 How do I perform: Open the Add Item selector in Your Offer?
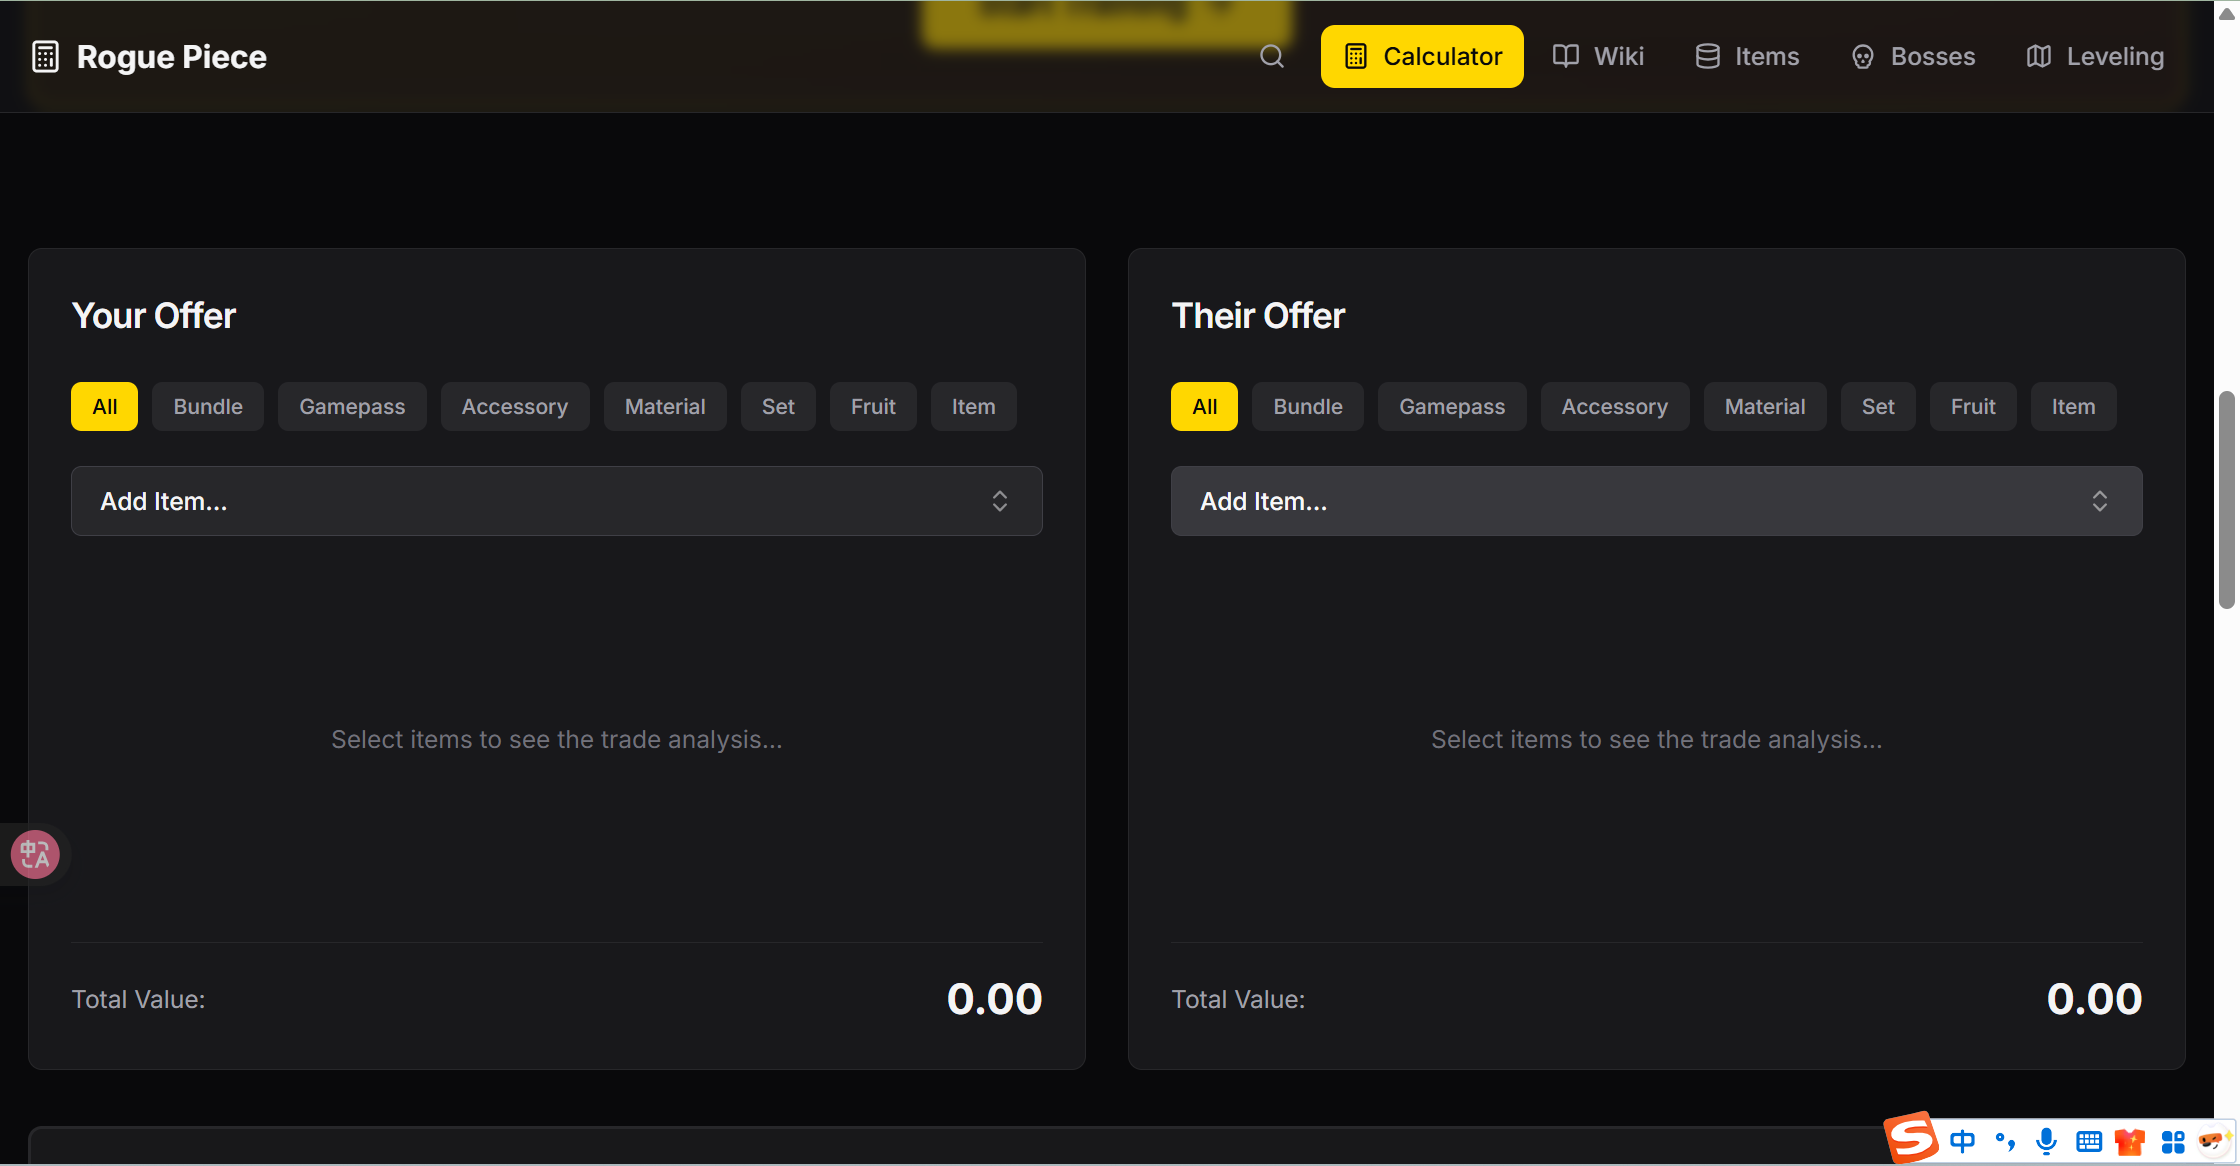(556, 501)
